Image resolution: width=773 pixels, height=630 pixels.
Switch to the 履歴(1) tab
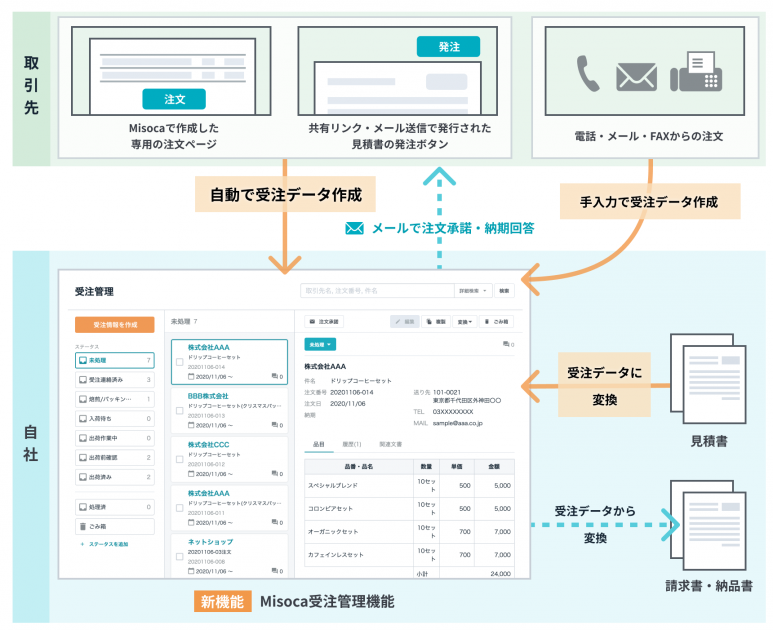pyautogui.click(x=352, y=443)
